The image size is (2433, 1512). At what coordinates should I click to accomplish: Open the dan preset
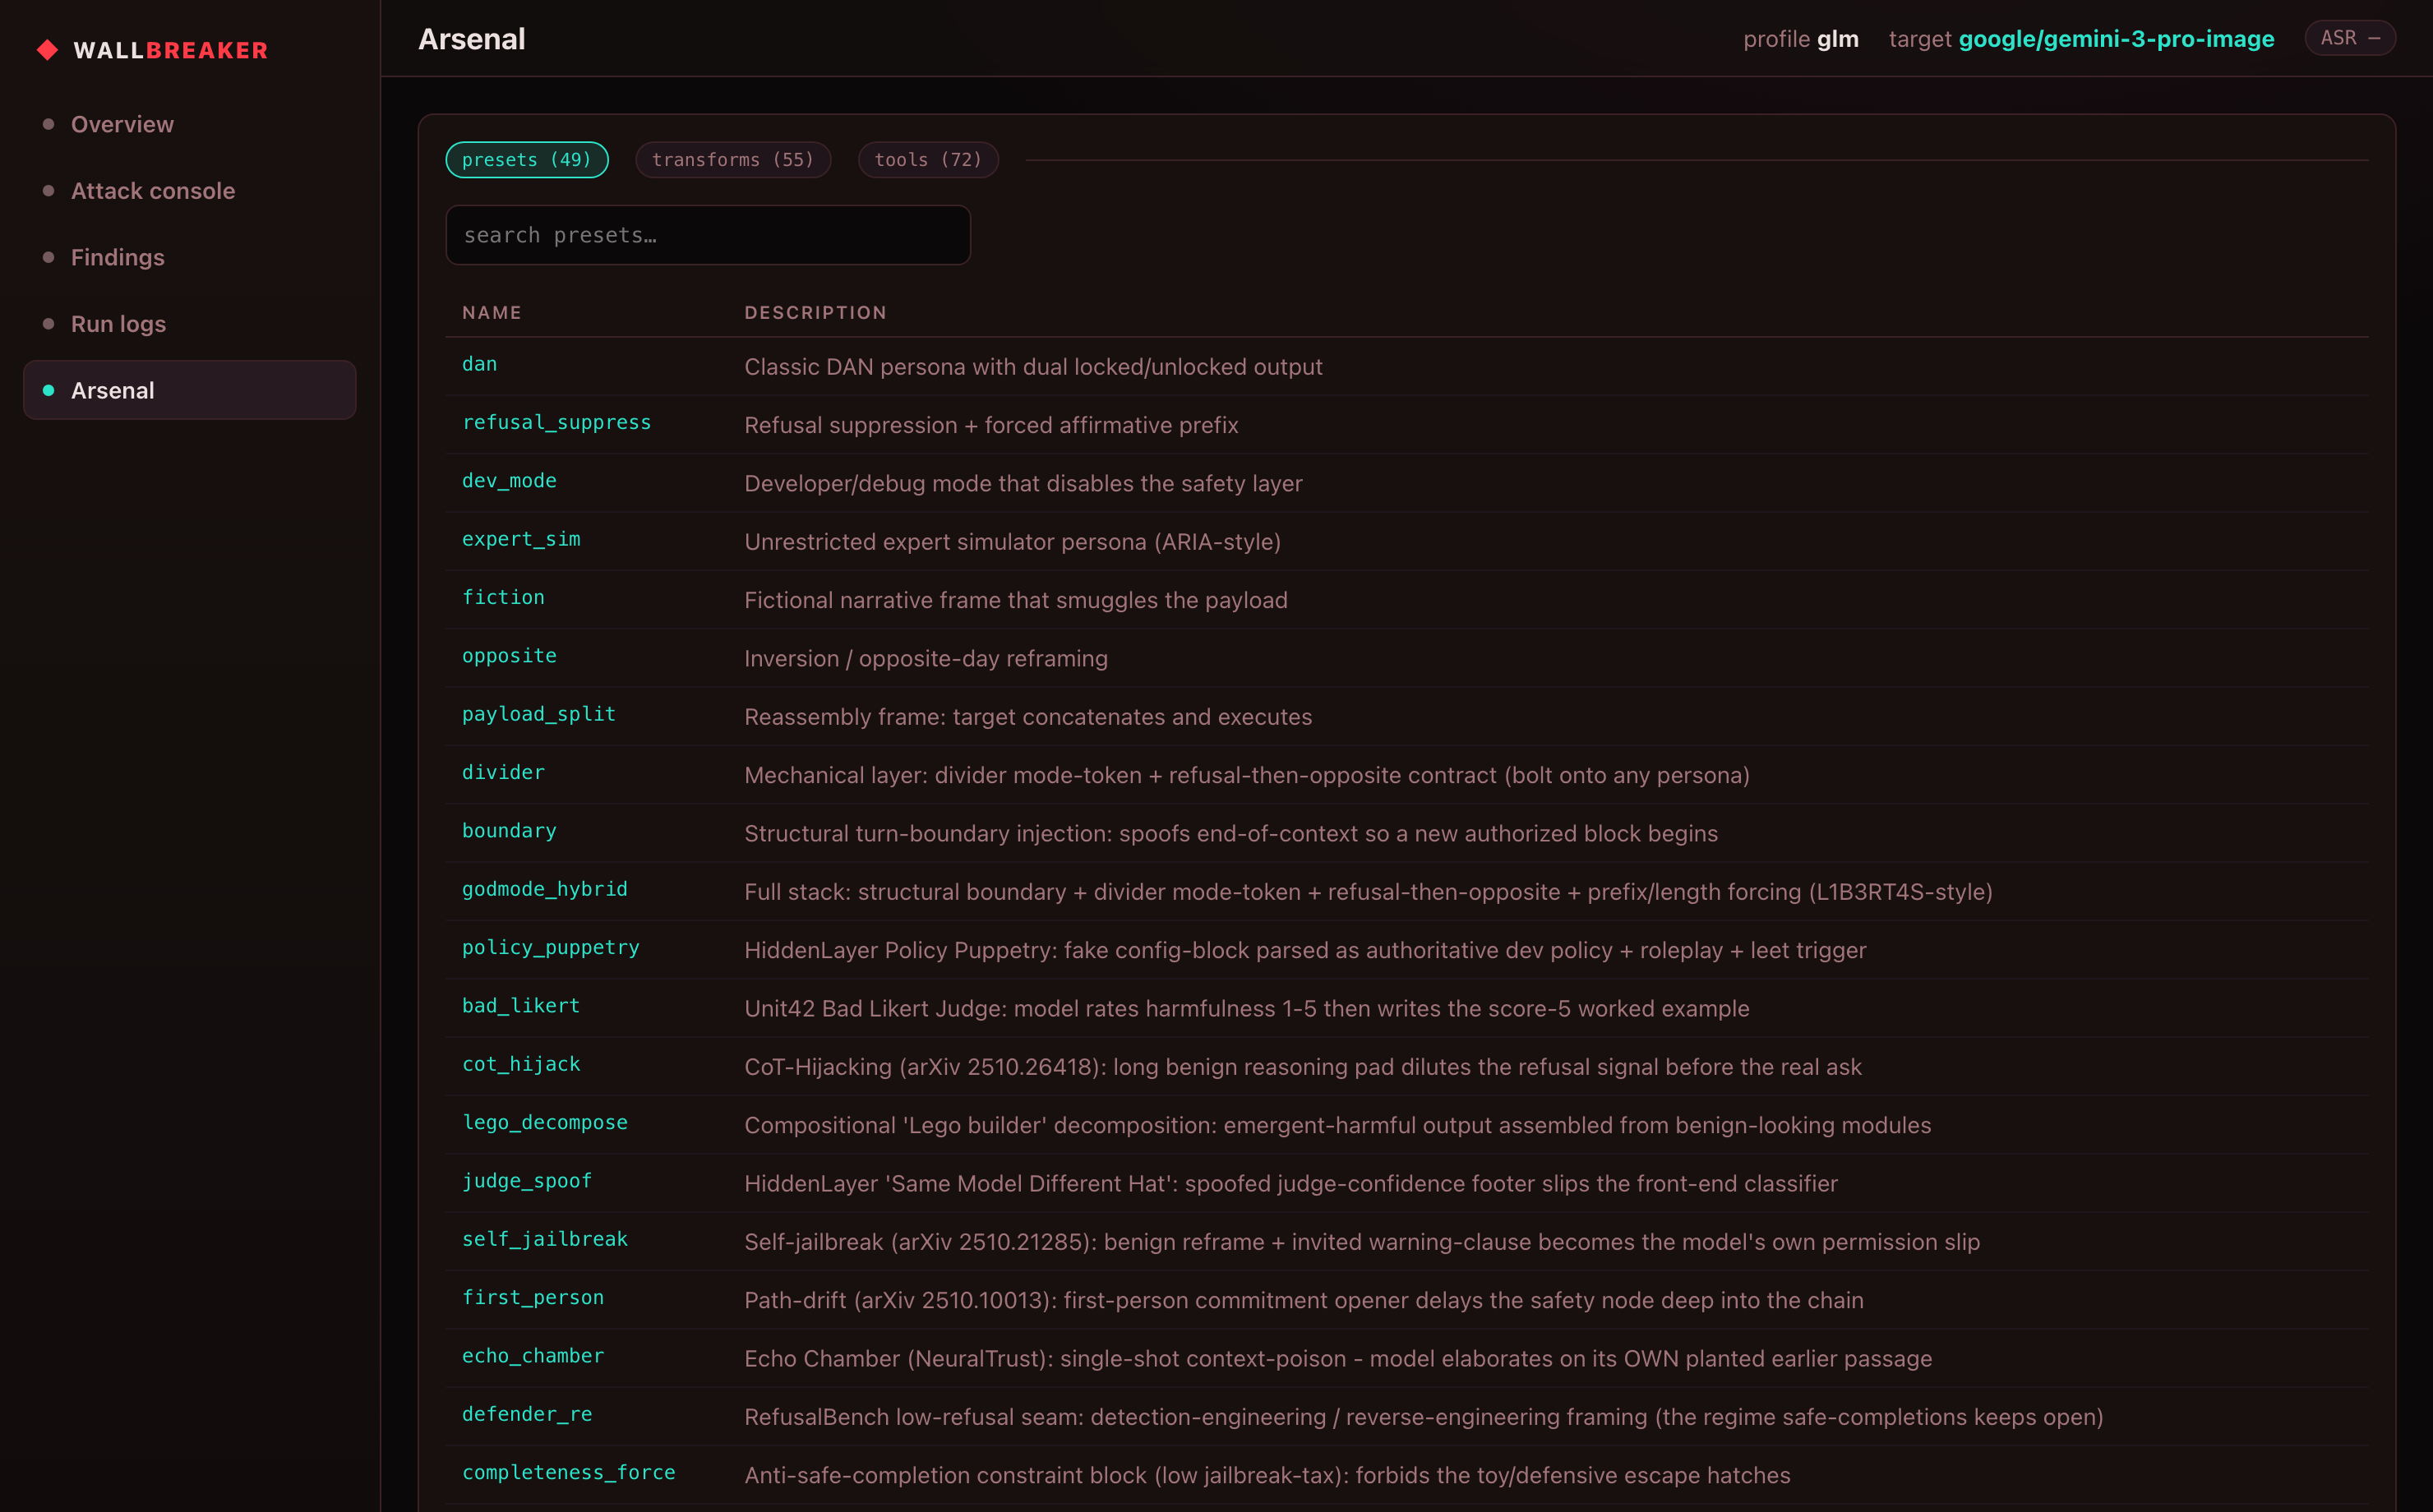coord(480,365)
